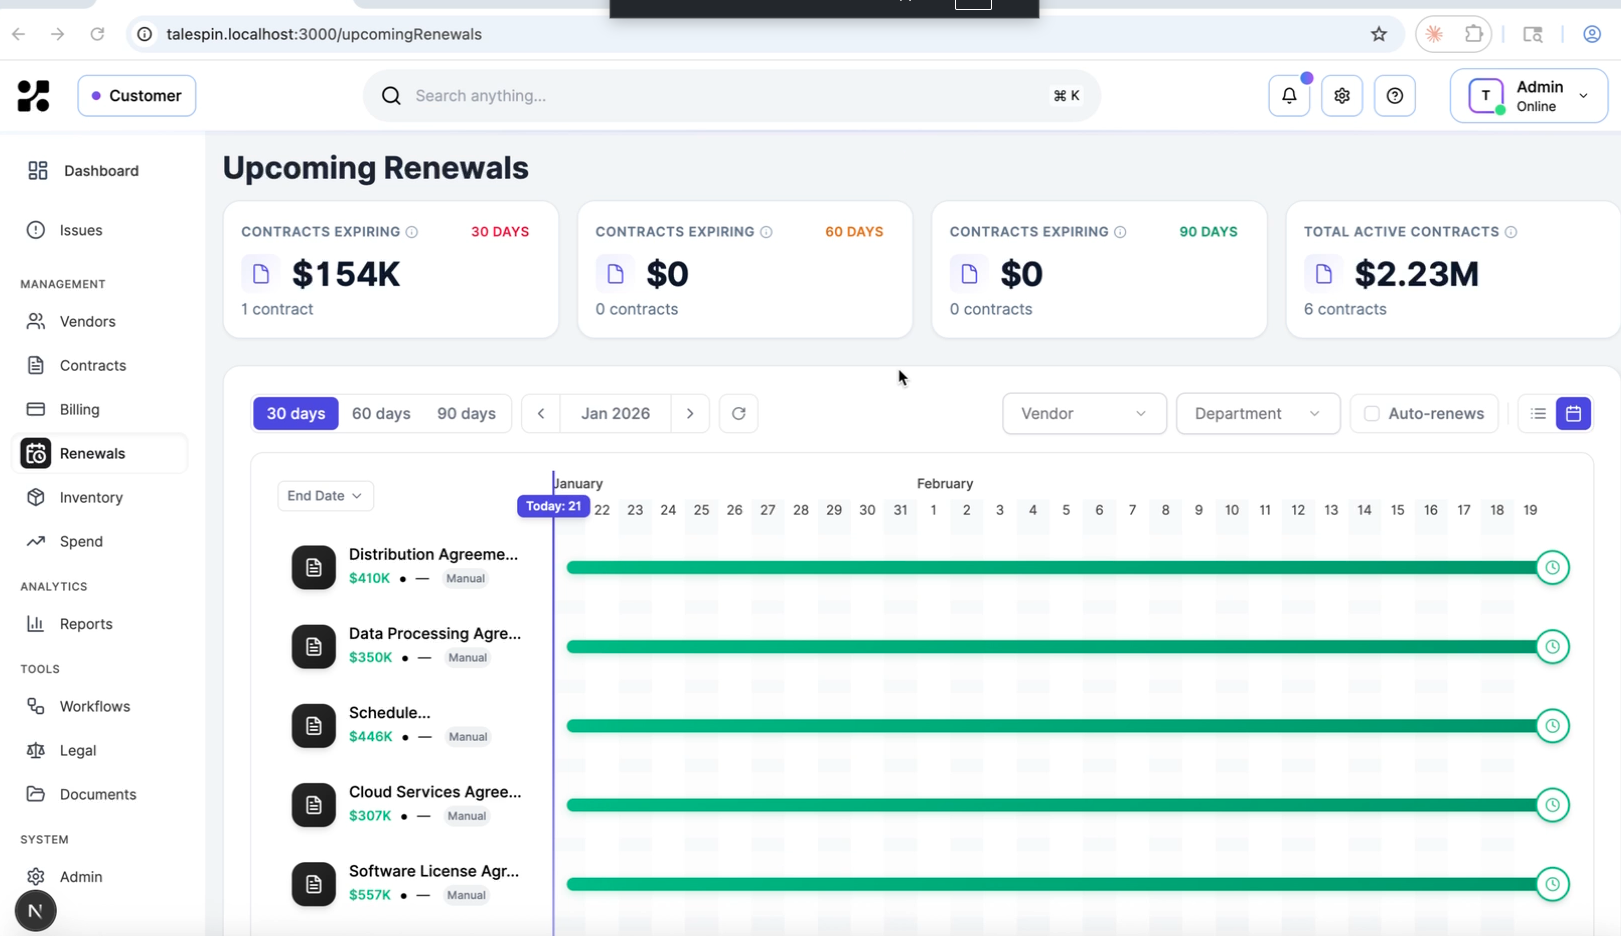Image resolution: width=1621 pixels, height=936 pixels.
Task: Click the notifications bell
Action: pos(1289,95)
